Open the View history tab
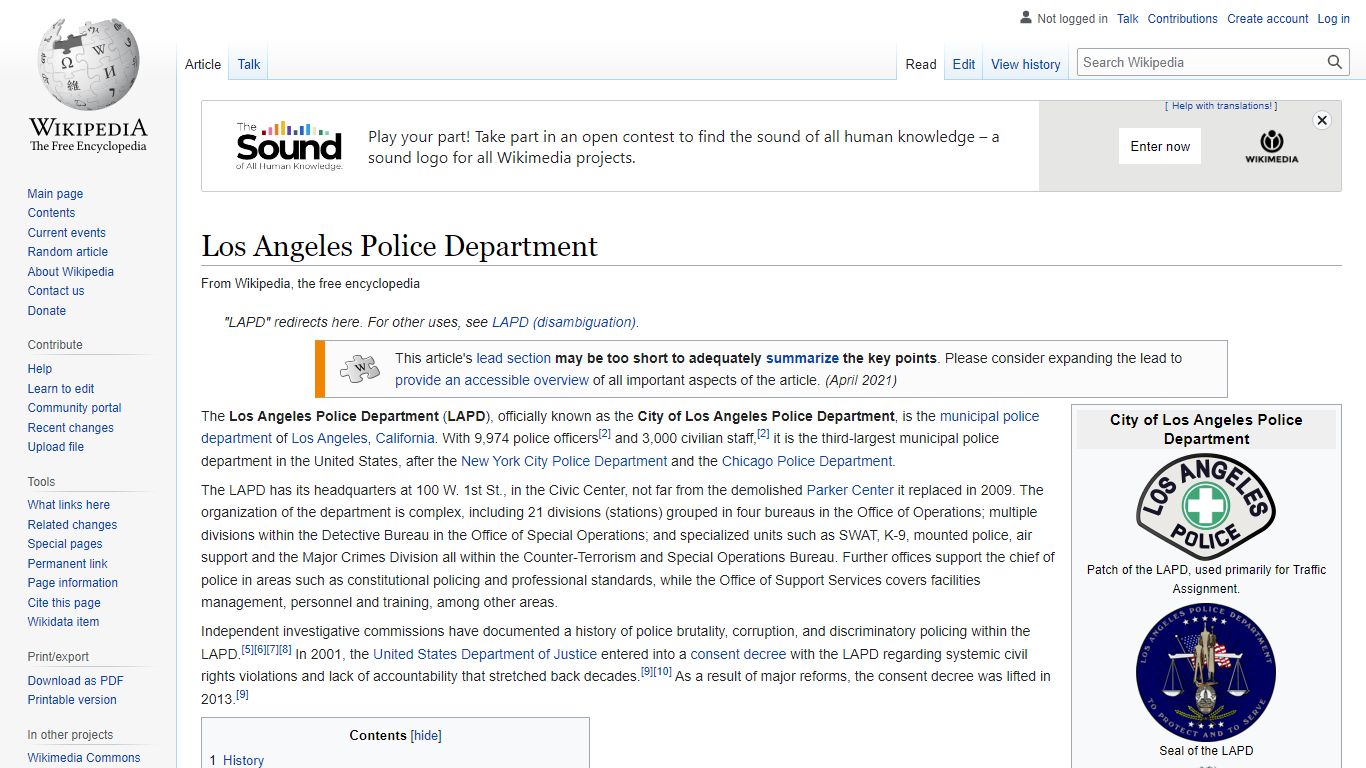 (x=1026, y=64)
